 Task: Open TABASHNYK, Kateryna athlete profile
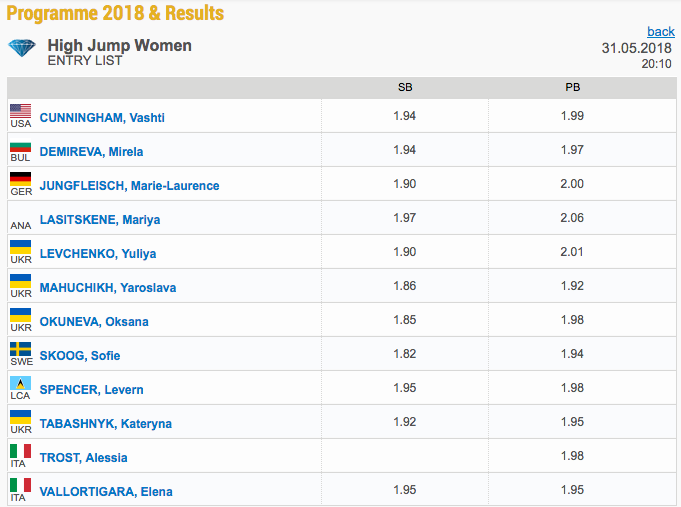(106, 424)
